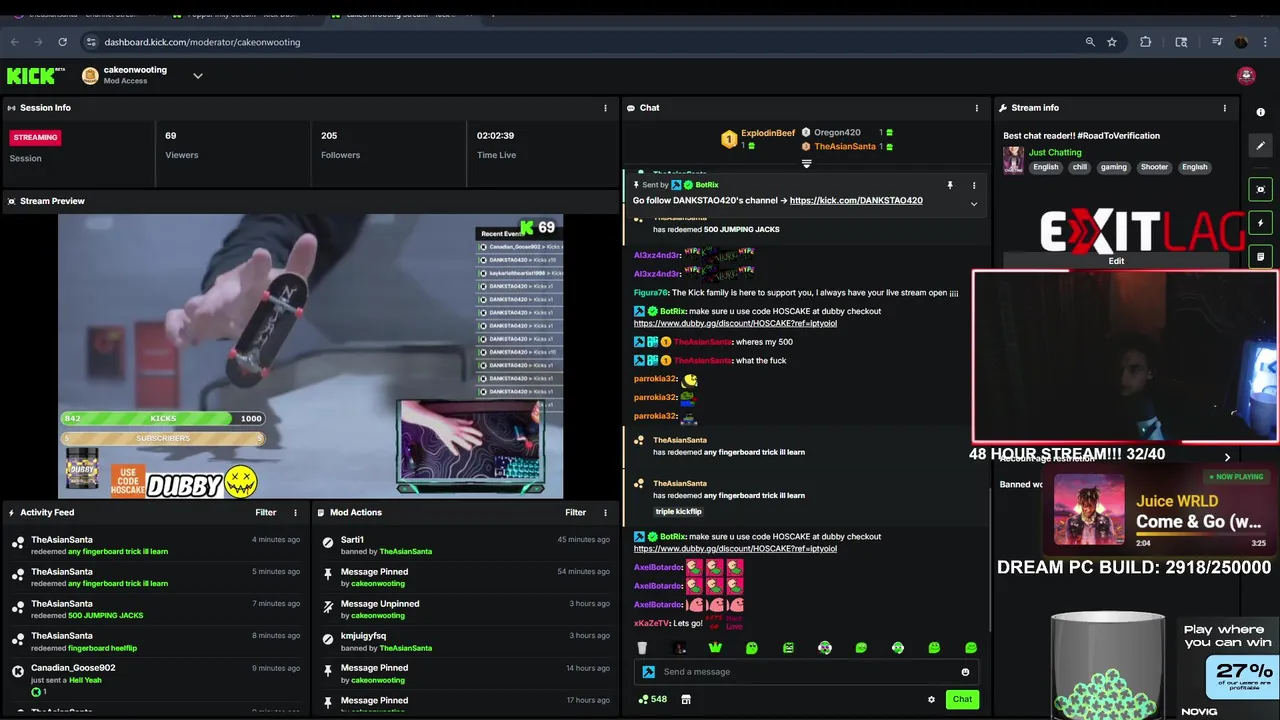Open the Activity Feed Filter dropdown
Image resolution: width=1280 pixels, height=720 pixels.
pyautogui.click(x=265, y=513)
